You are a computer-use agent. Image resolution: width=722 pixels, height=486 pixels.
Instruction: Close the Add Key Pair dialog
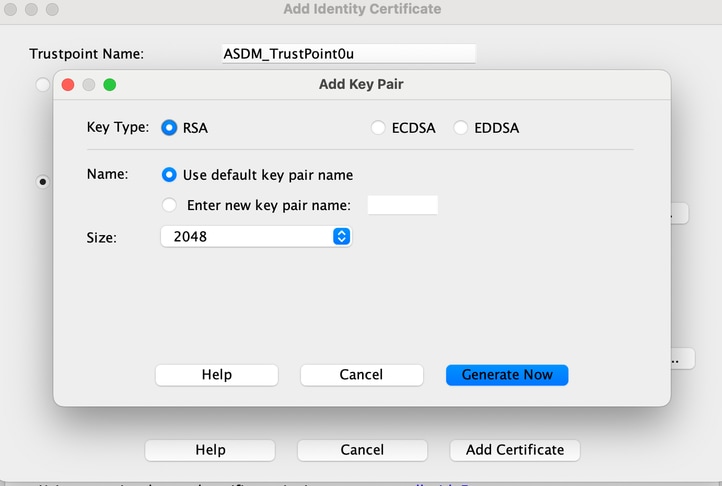tap(68, 85)
